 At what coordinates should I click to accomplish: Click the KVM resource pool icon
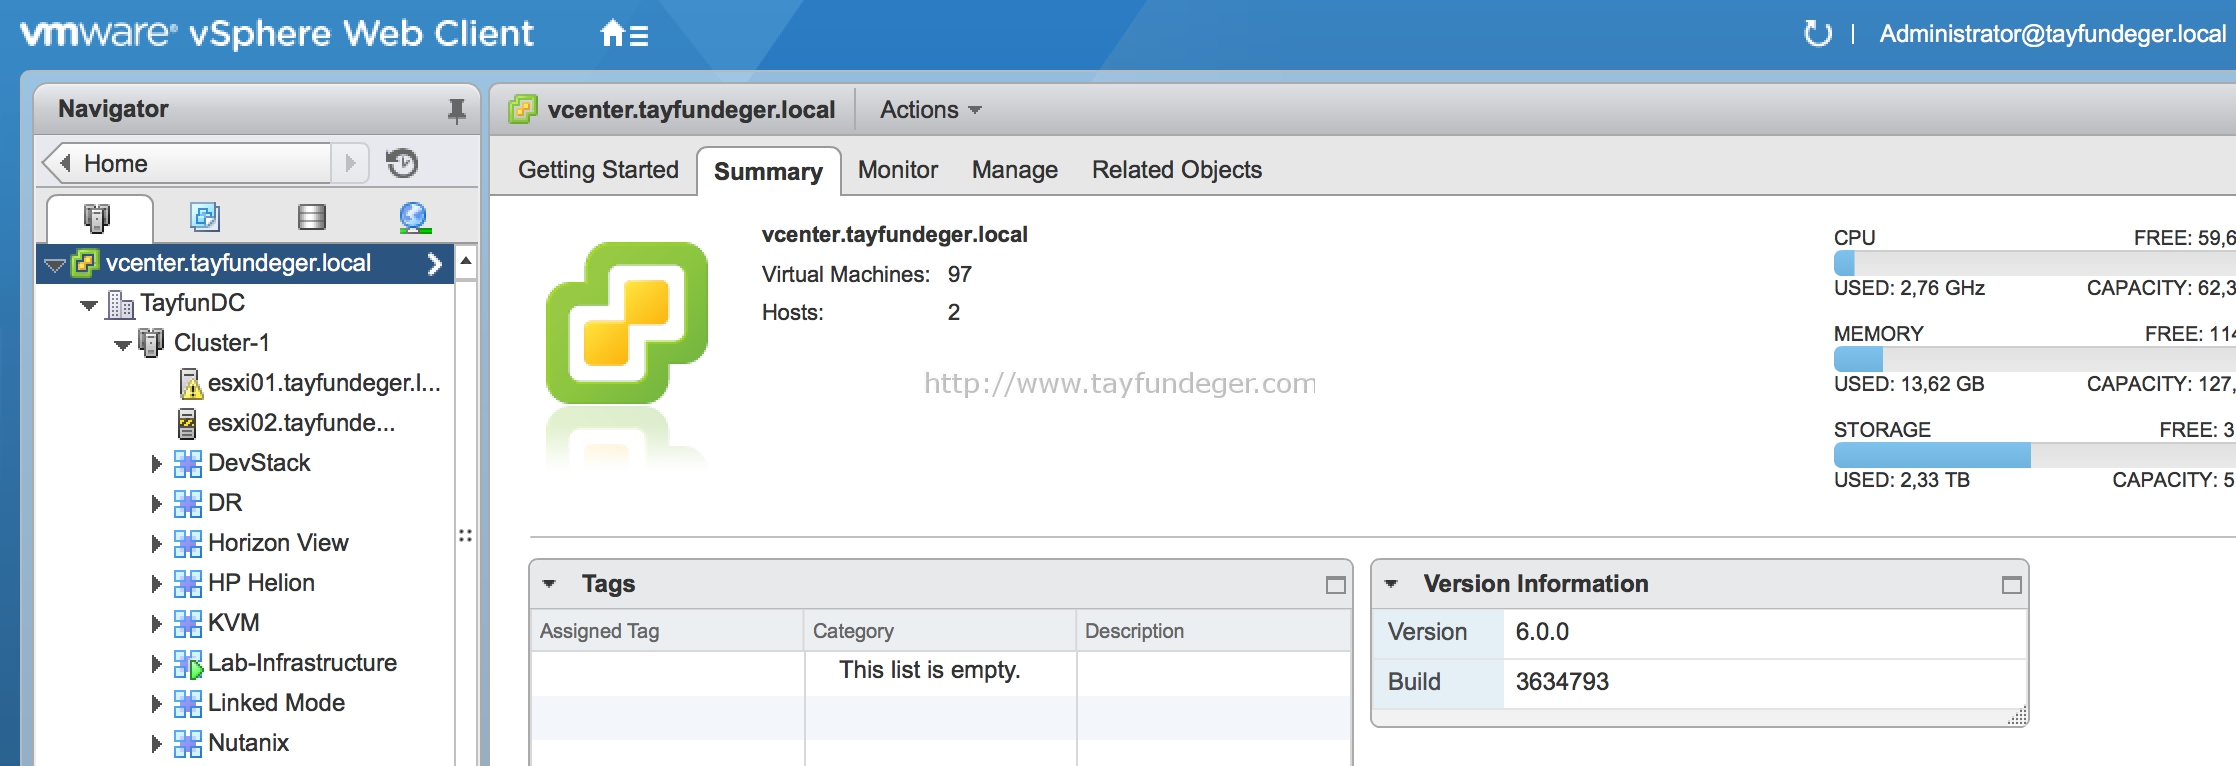pos(187,623)
